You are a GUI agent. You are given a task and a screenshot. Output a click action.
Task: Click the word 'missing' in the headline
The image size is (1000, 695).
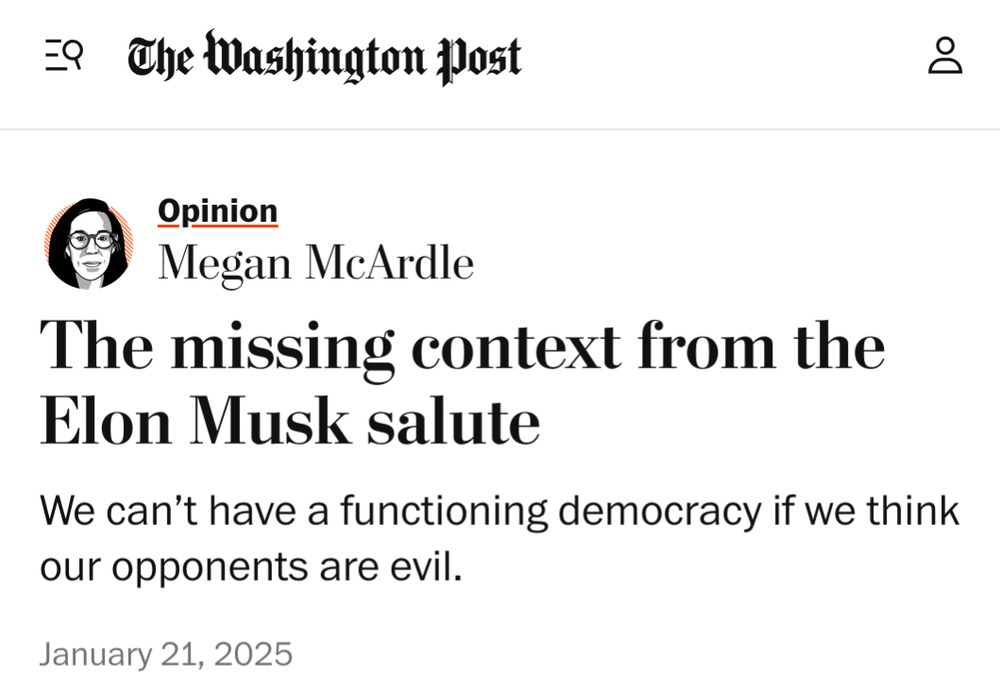pos(282,346)
